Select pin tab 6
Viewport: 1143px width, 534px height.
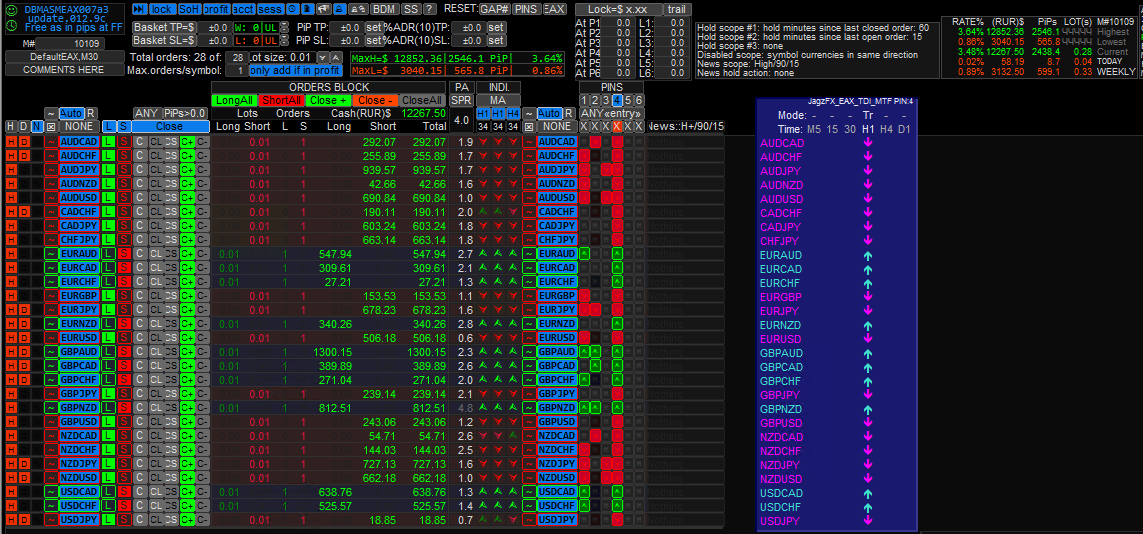(x=639, y=100)
